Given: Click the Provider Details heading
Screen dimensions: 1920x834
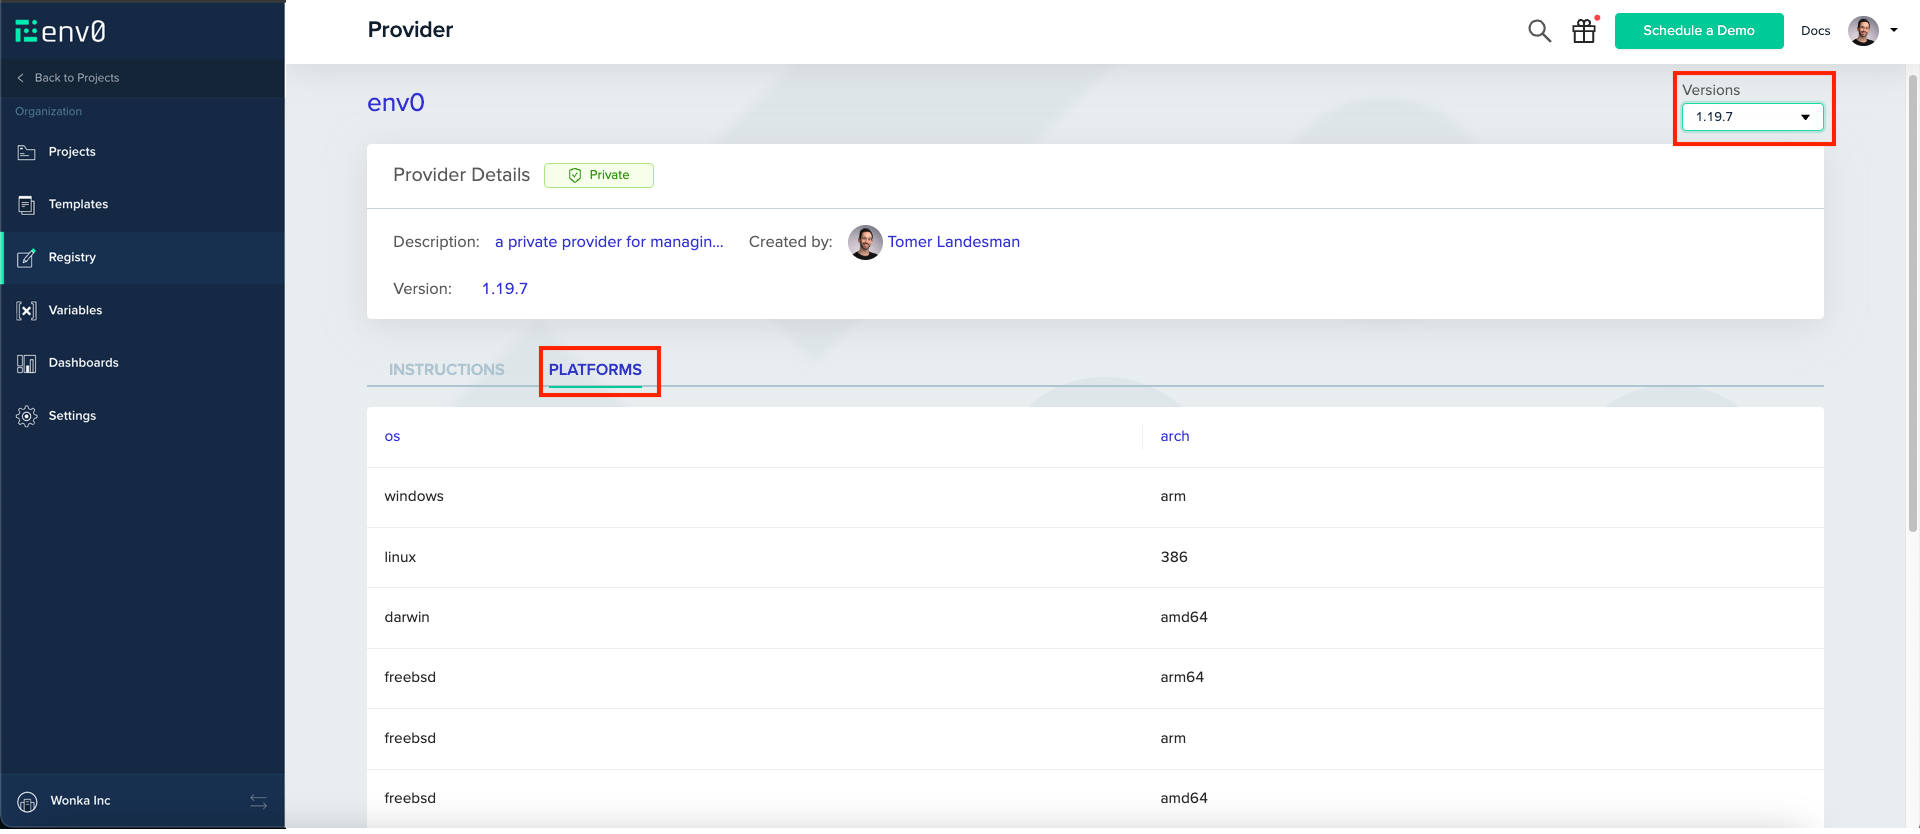Looking at the screenshot, I should (461, 175).
